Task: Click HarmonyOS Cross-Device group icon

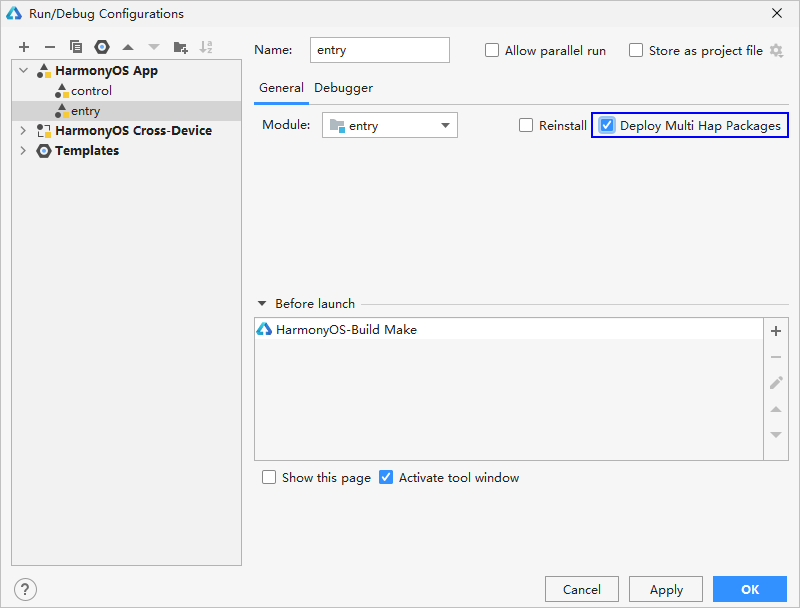Action: click(44, 131)
